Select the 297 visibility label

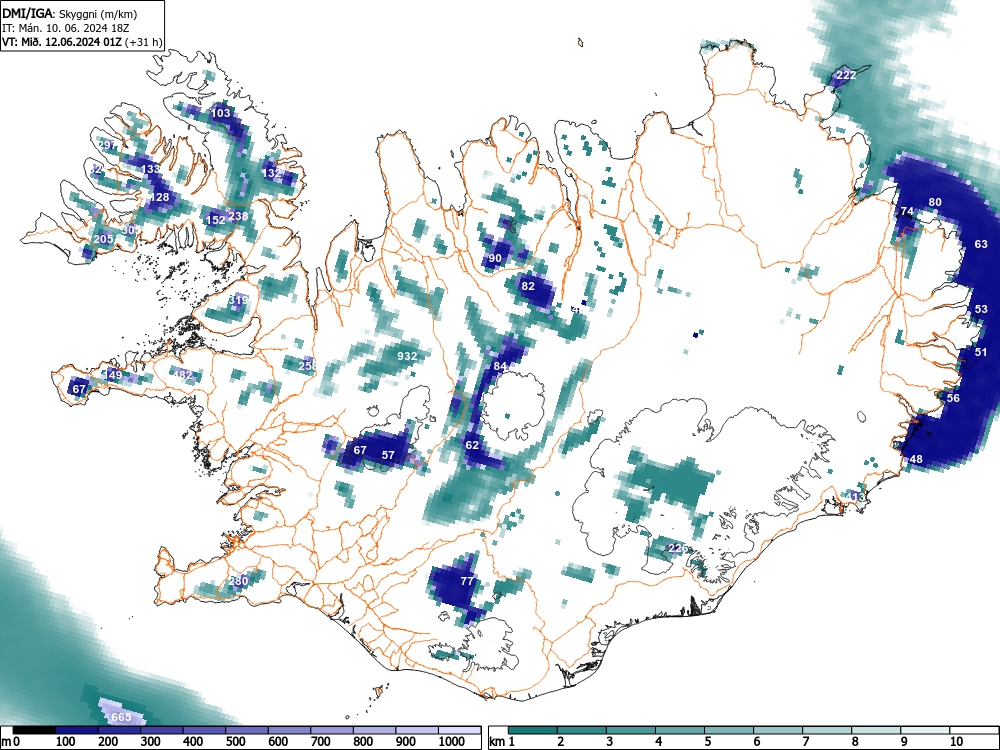107,145
